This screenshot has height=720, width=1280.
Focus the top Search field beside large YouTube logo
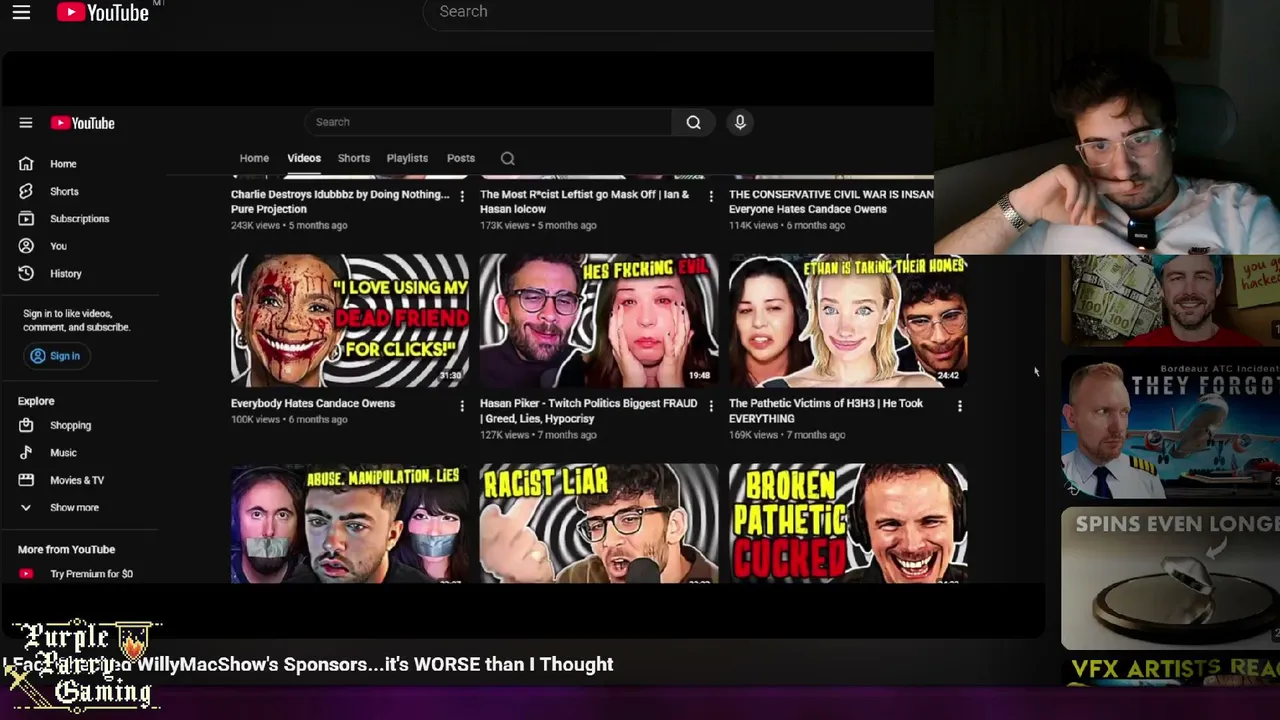coord(678,12)
